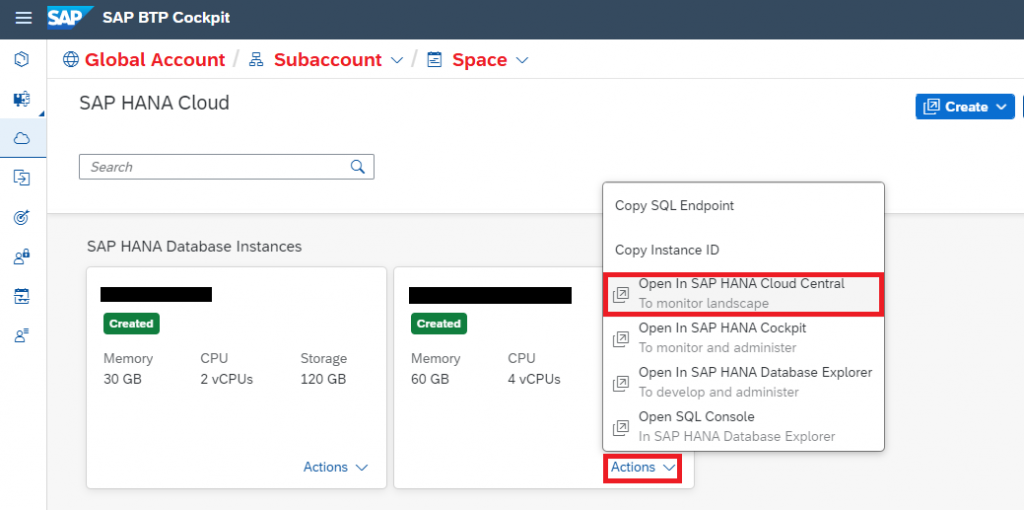Choose Copy SQL Endpoint from menu
Screen dimensions: 1024x510
click(675, 206)
